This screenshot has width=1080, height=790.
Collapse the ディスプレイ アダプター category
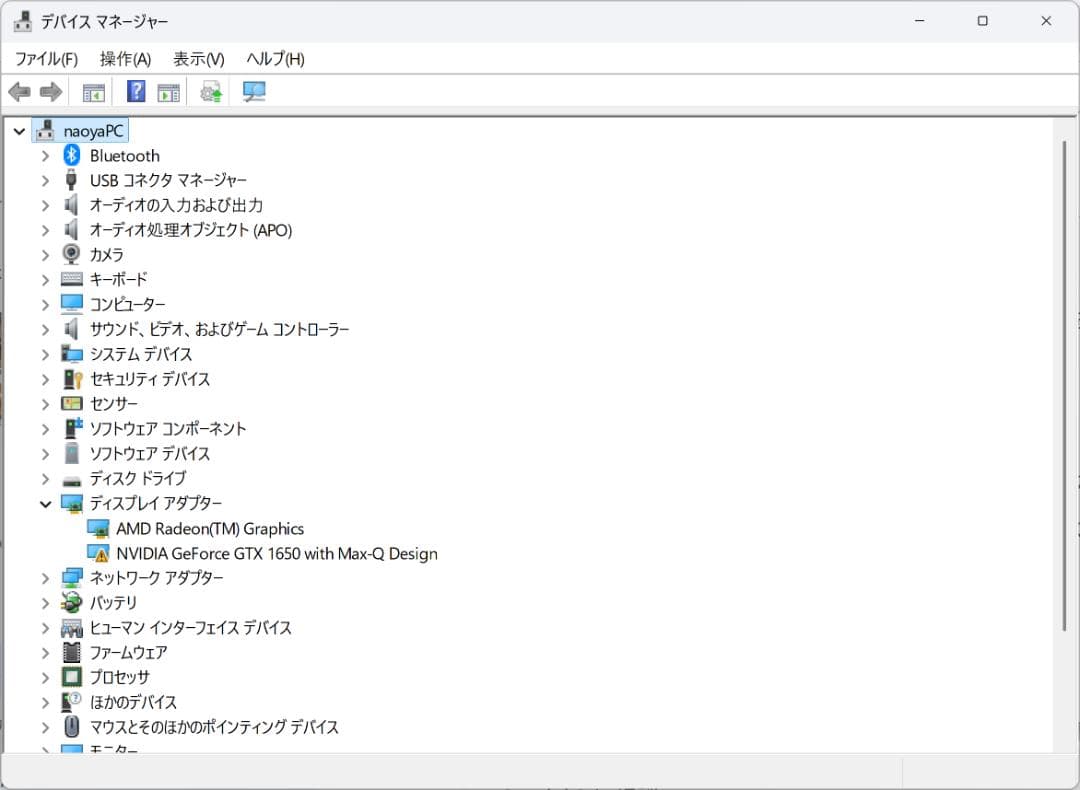[45, 503]
